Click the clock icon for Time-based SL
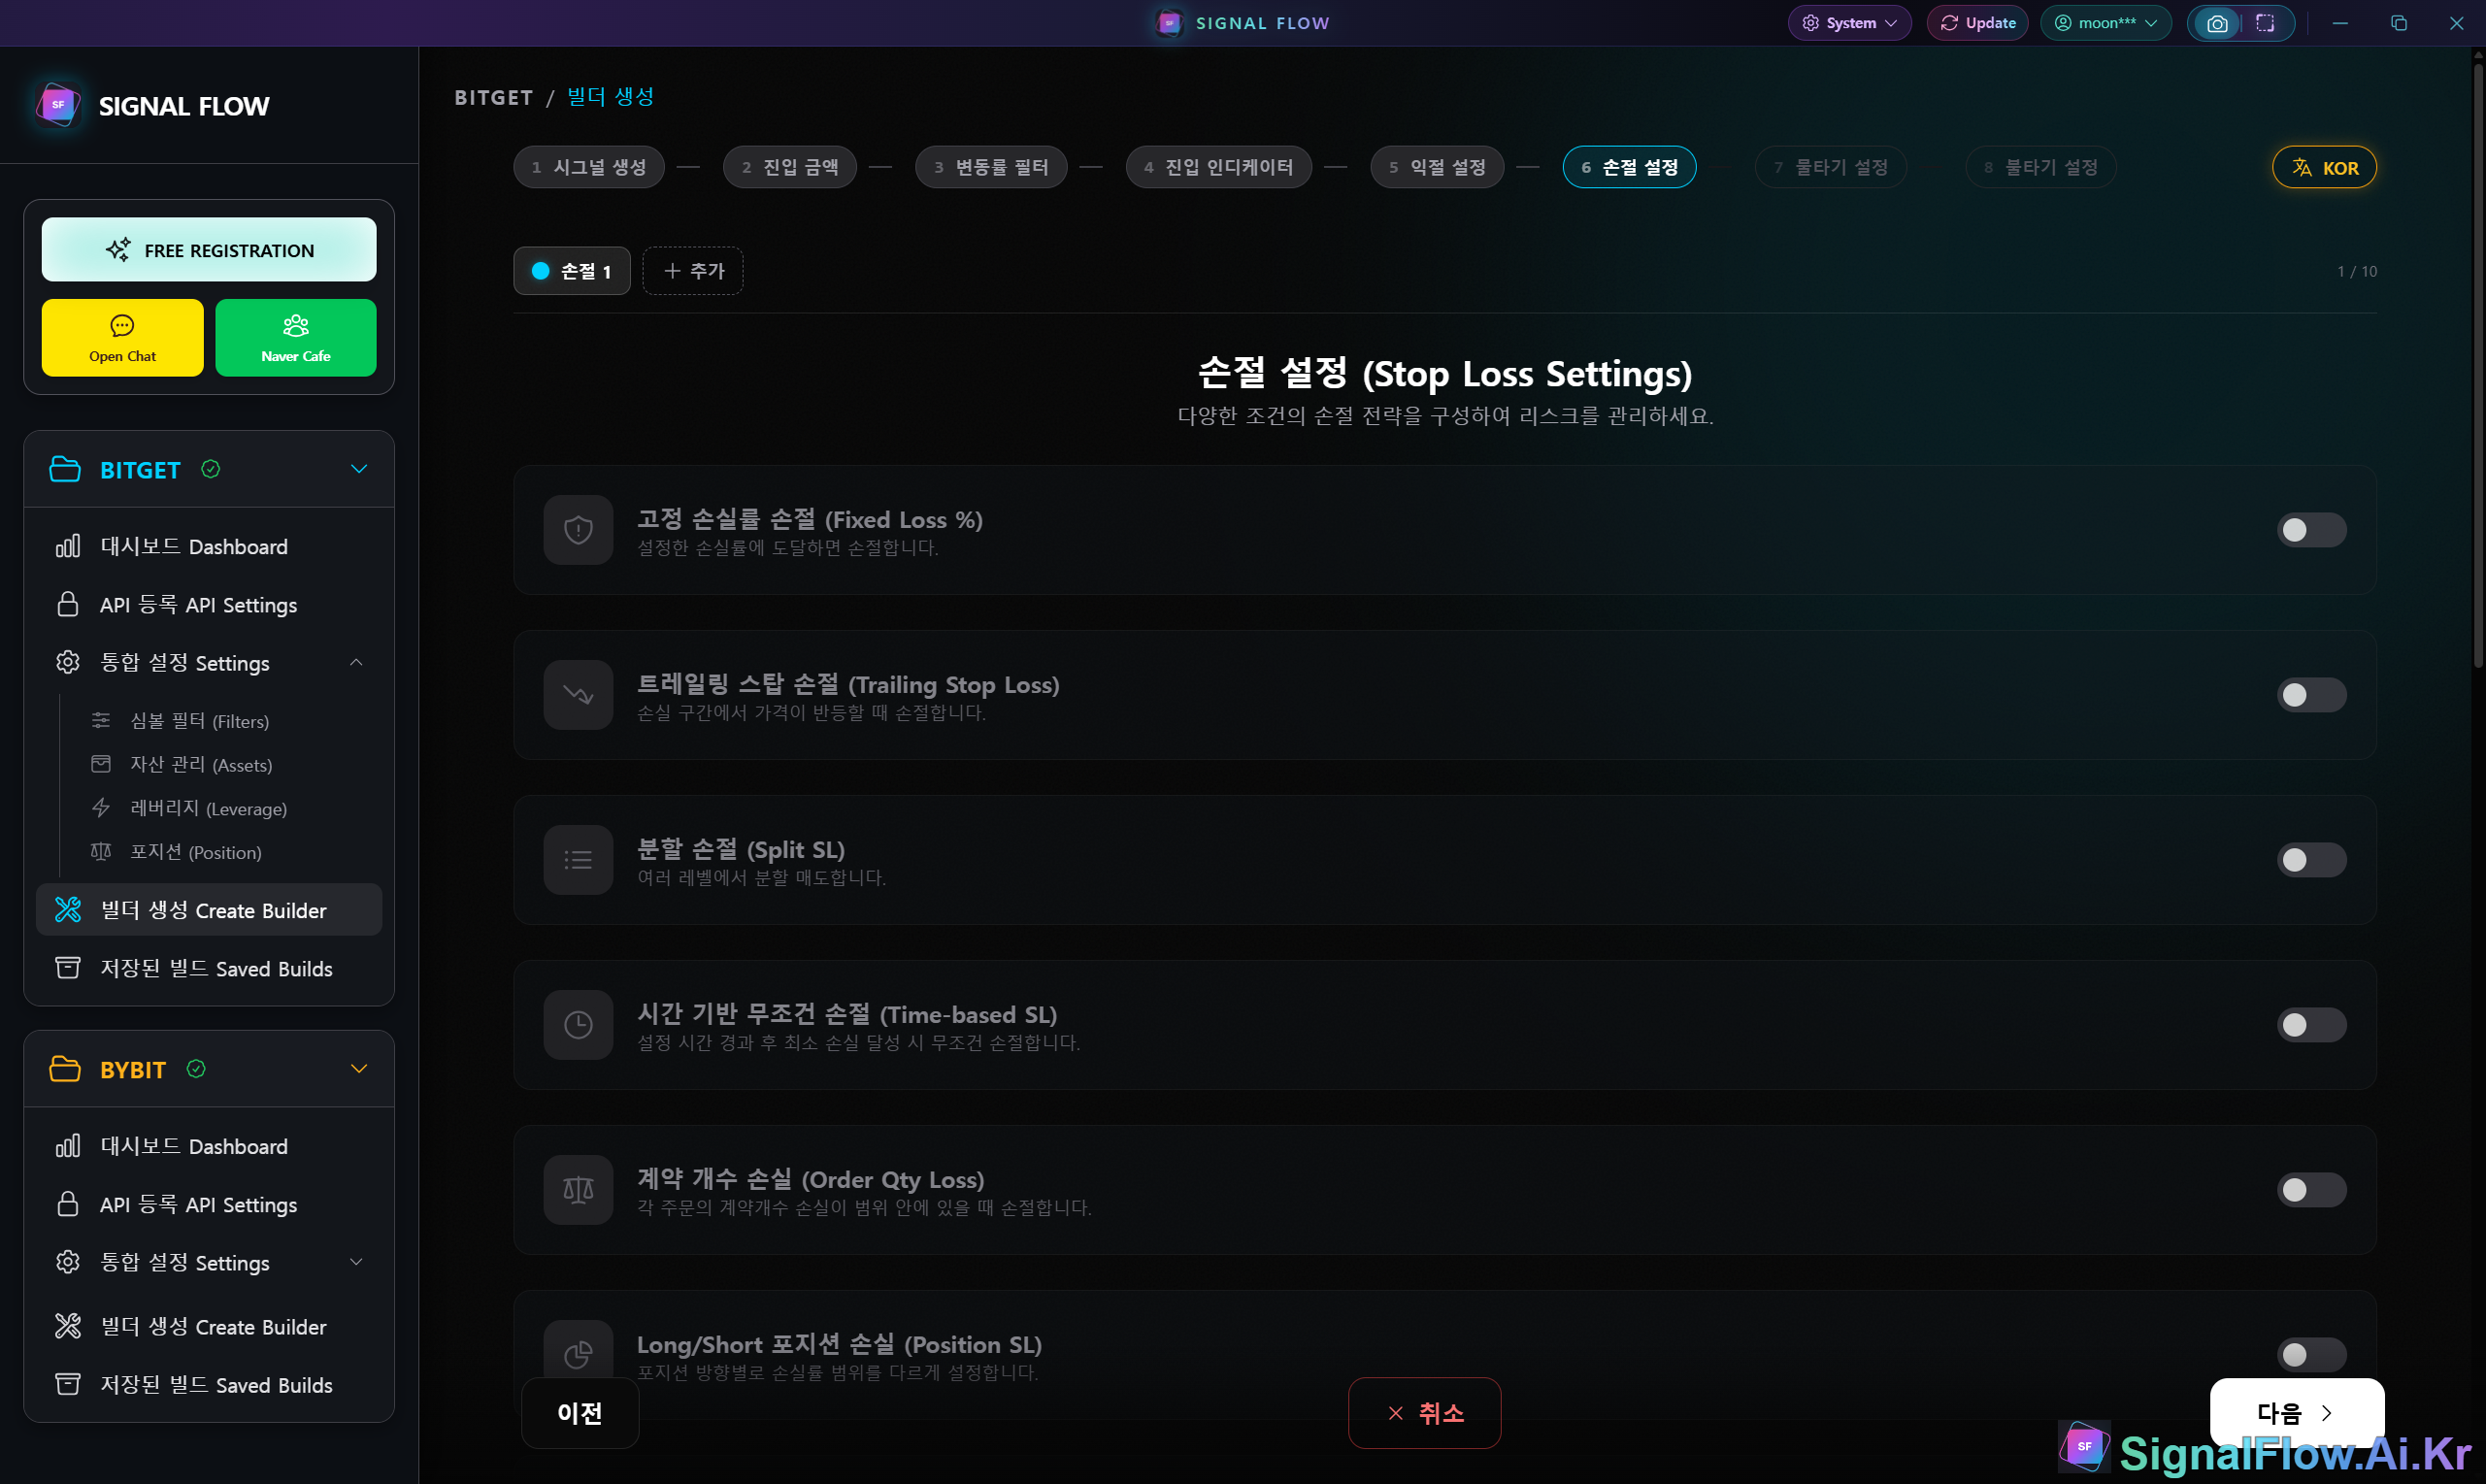The image size is (2486, 1484). (578, 1025)
